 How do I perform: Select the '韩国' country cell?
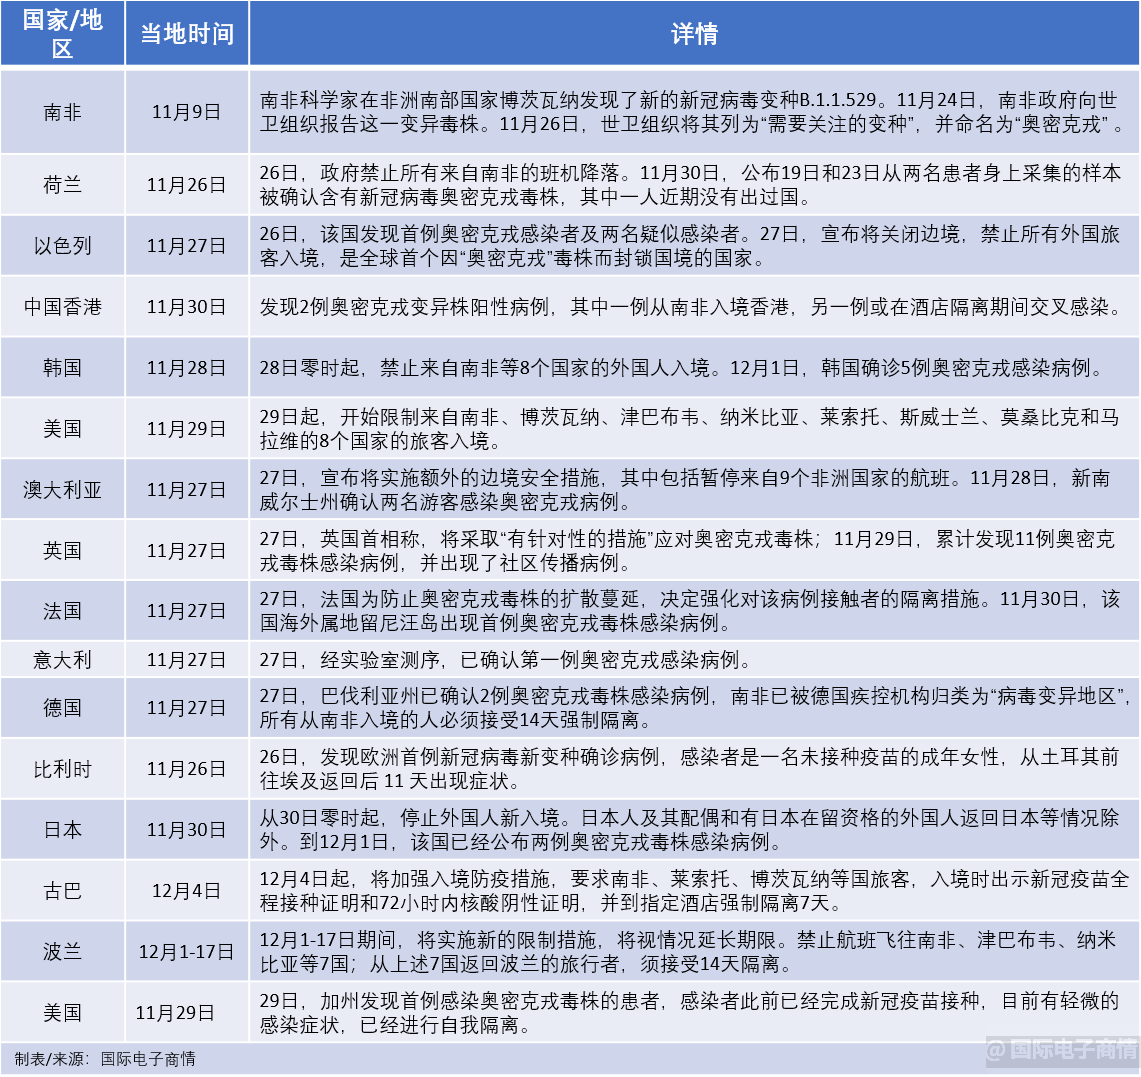[63, 367]
